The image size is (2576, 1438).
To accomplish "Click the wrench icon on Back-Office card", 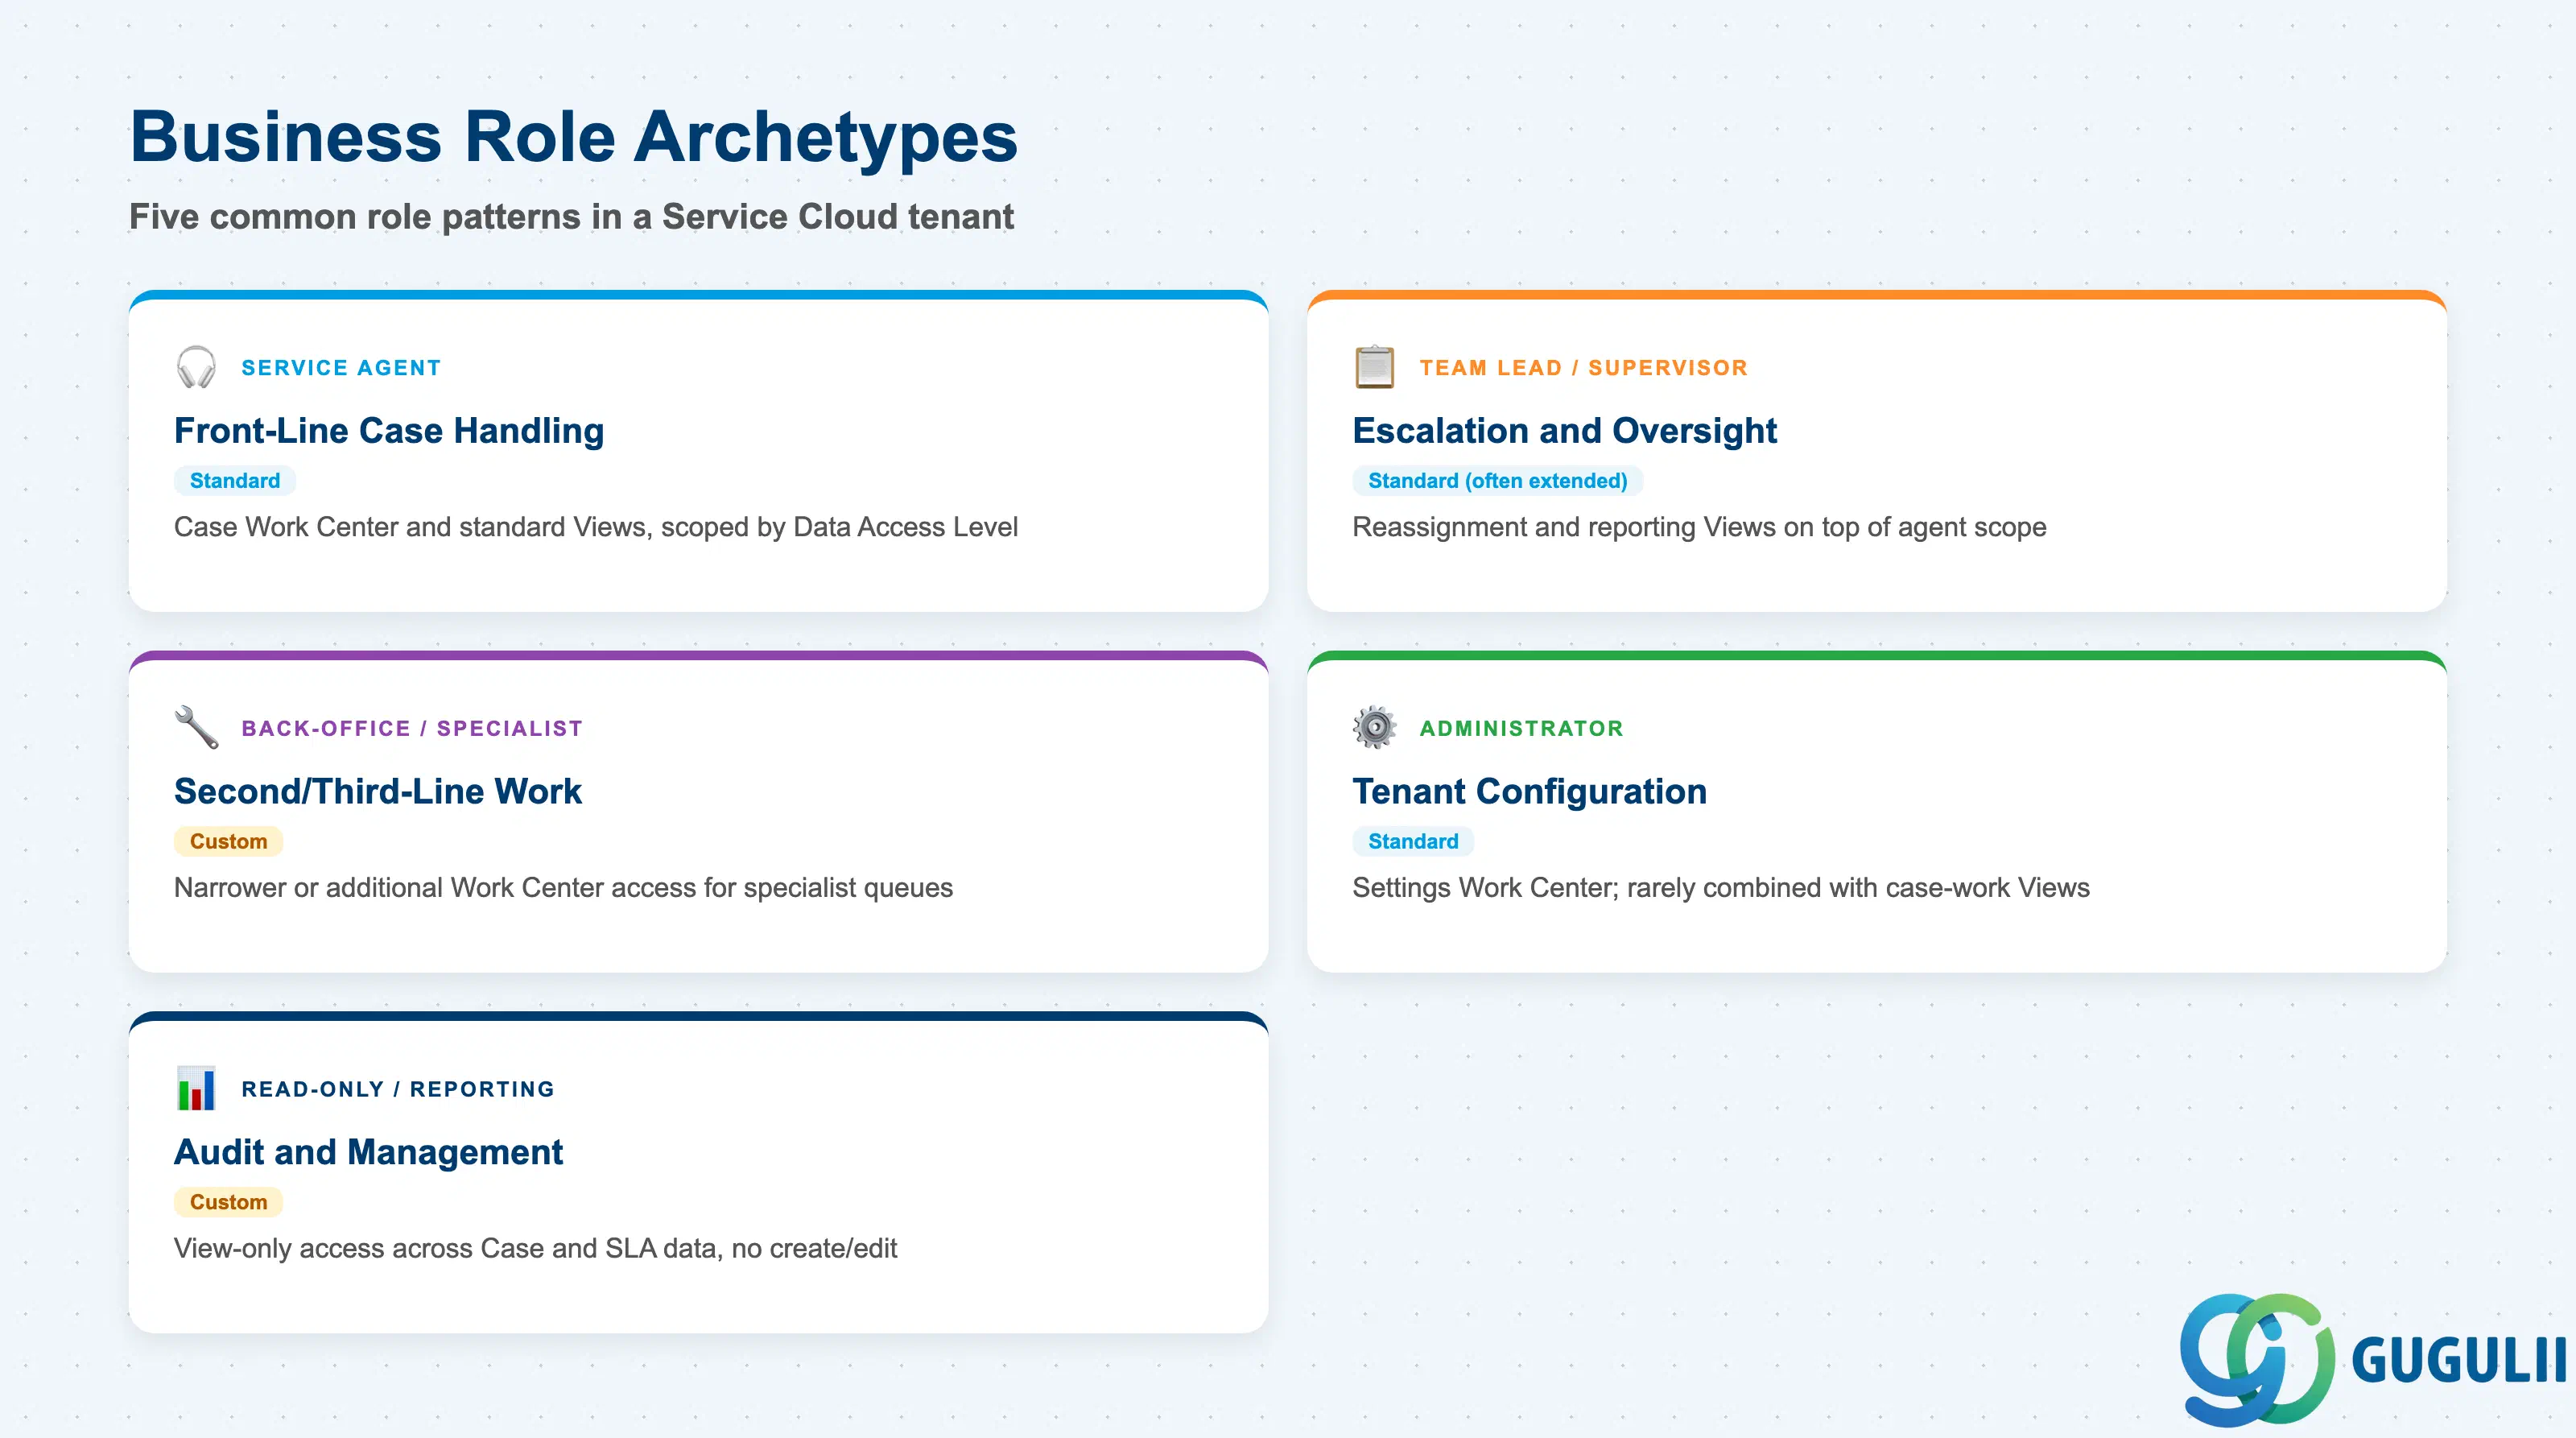I will pyautogui.click(x=196, y=727).
